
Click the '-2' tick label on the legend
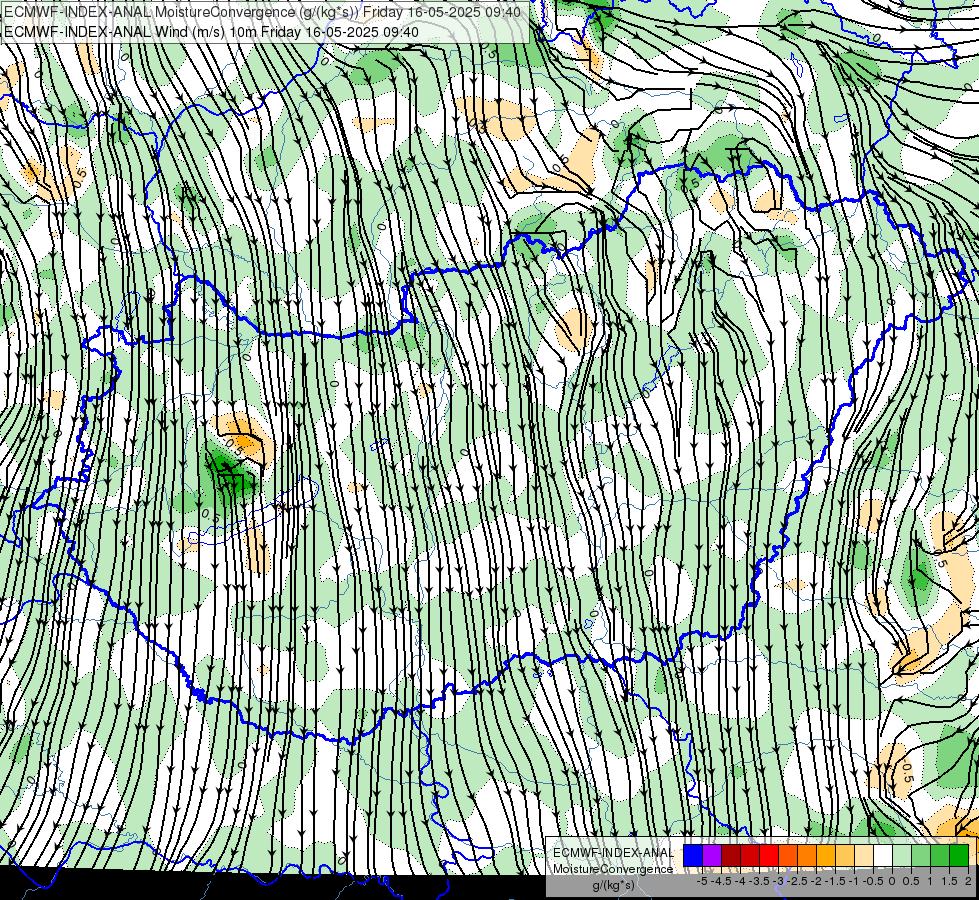point(816,881)
